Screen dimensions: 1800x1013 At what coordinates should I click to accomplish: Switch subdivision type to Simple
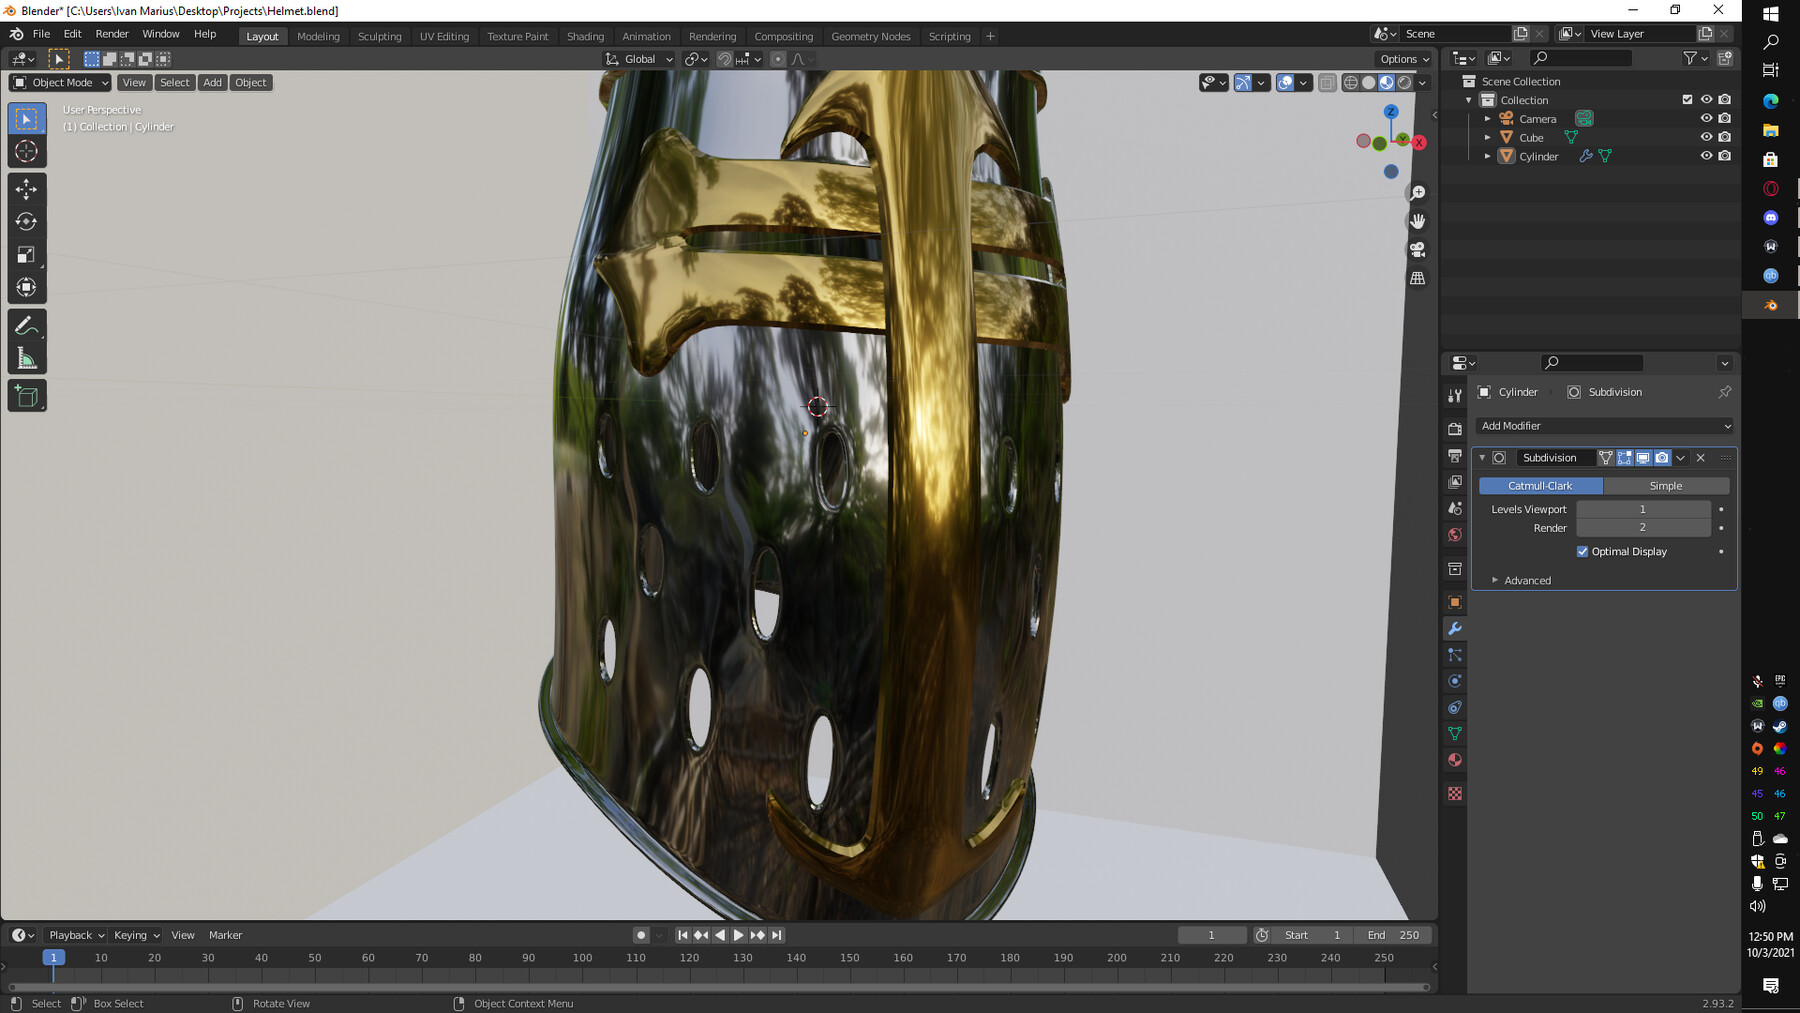pos(1666,485)
